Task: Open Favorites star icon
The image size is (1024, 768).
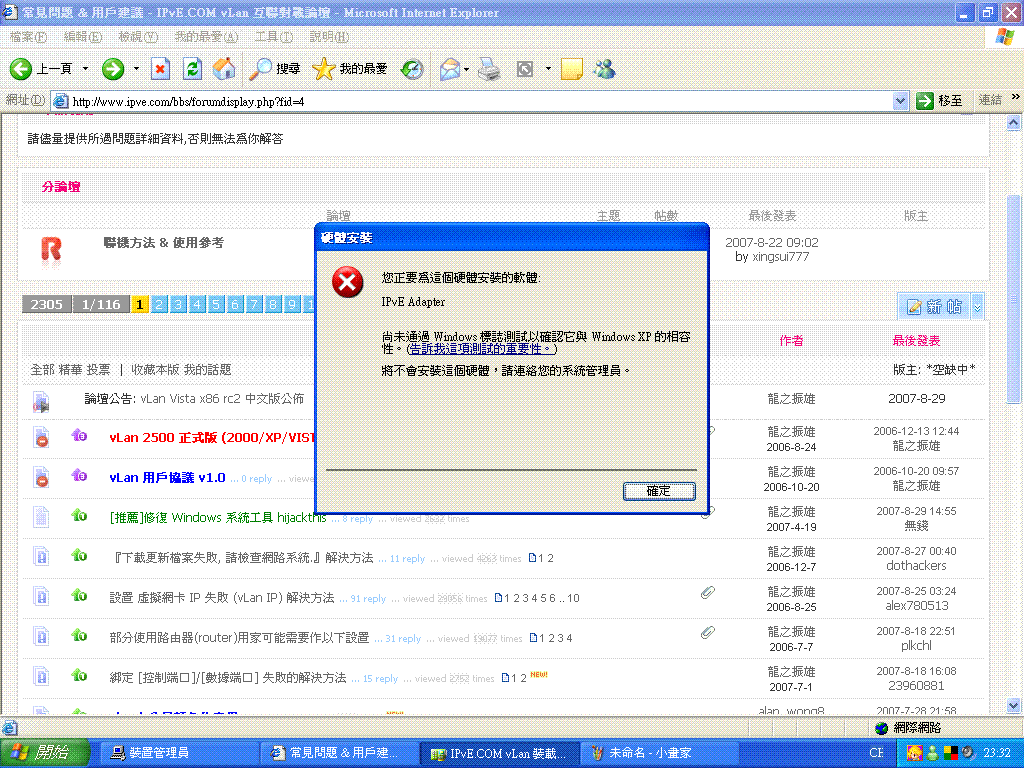Action: [323, 69]
